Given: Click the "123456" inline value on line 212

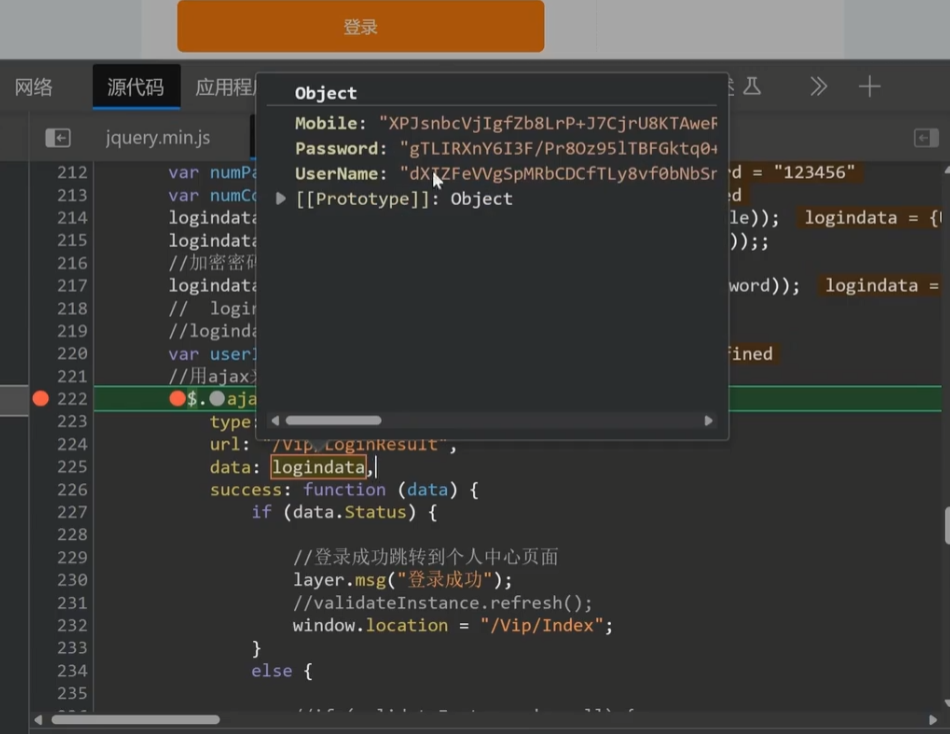Looking at the screenshot, I should 814,173.
